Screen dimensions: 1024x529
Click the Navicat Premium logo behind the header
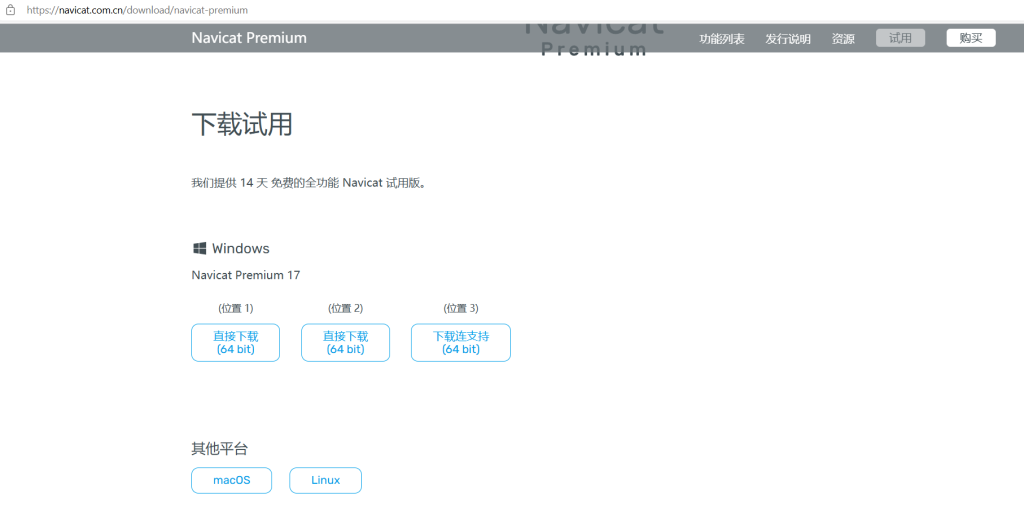pos(593,40)
